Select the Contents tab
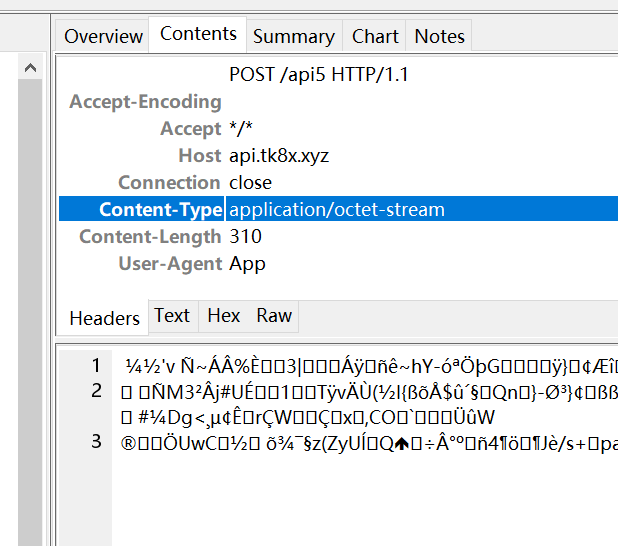Image resolution: width=618 pixels, height=546 pixels. coord(198,34)
